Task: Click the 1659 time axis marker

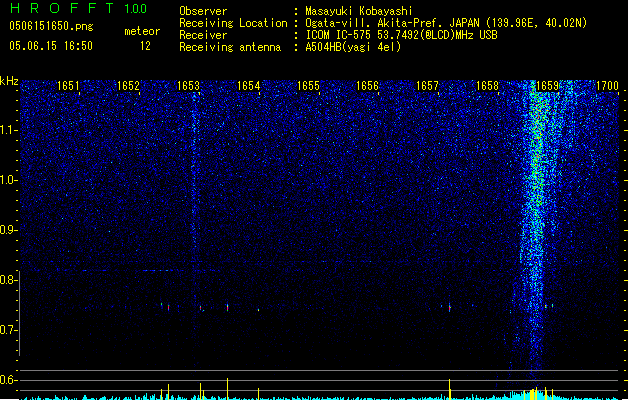Action: click(x=548, y=86)
